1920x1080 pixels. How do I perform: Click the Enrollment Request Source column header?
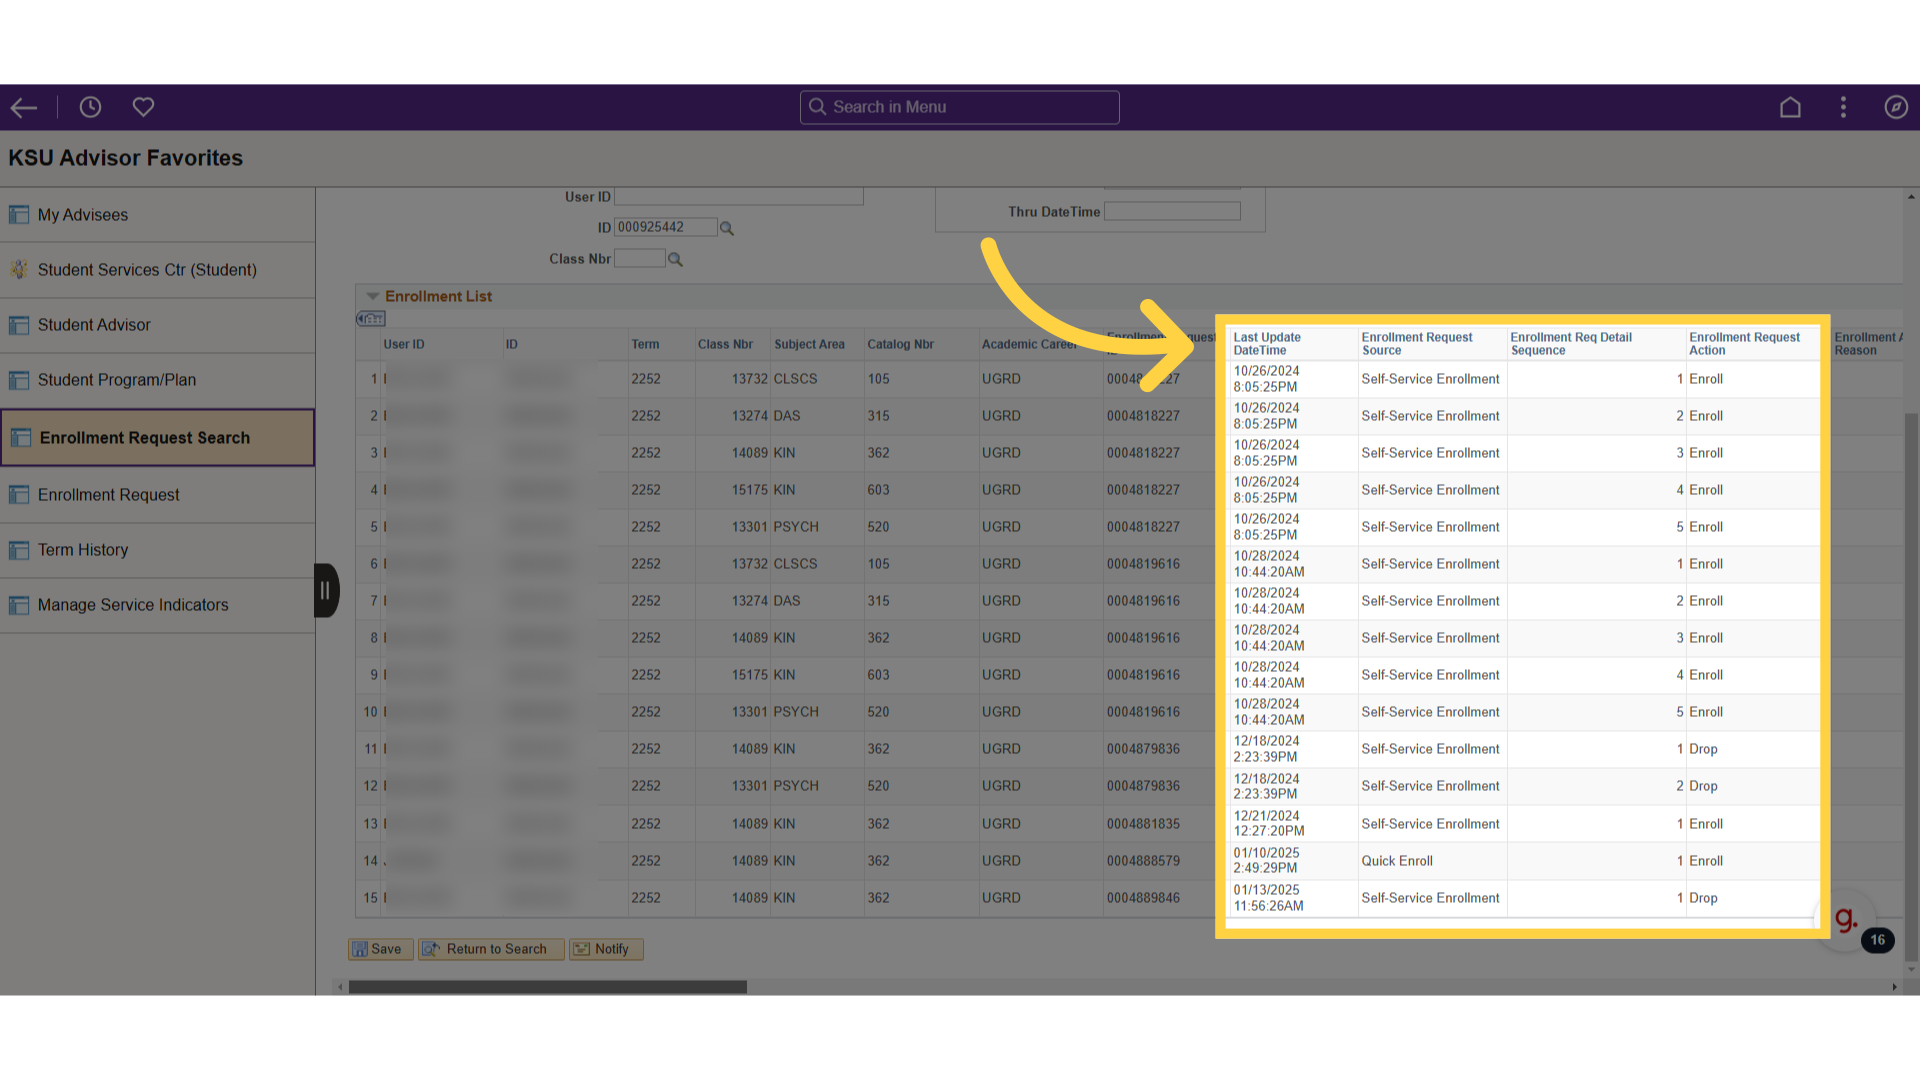click(1417, 344)
